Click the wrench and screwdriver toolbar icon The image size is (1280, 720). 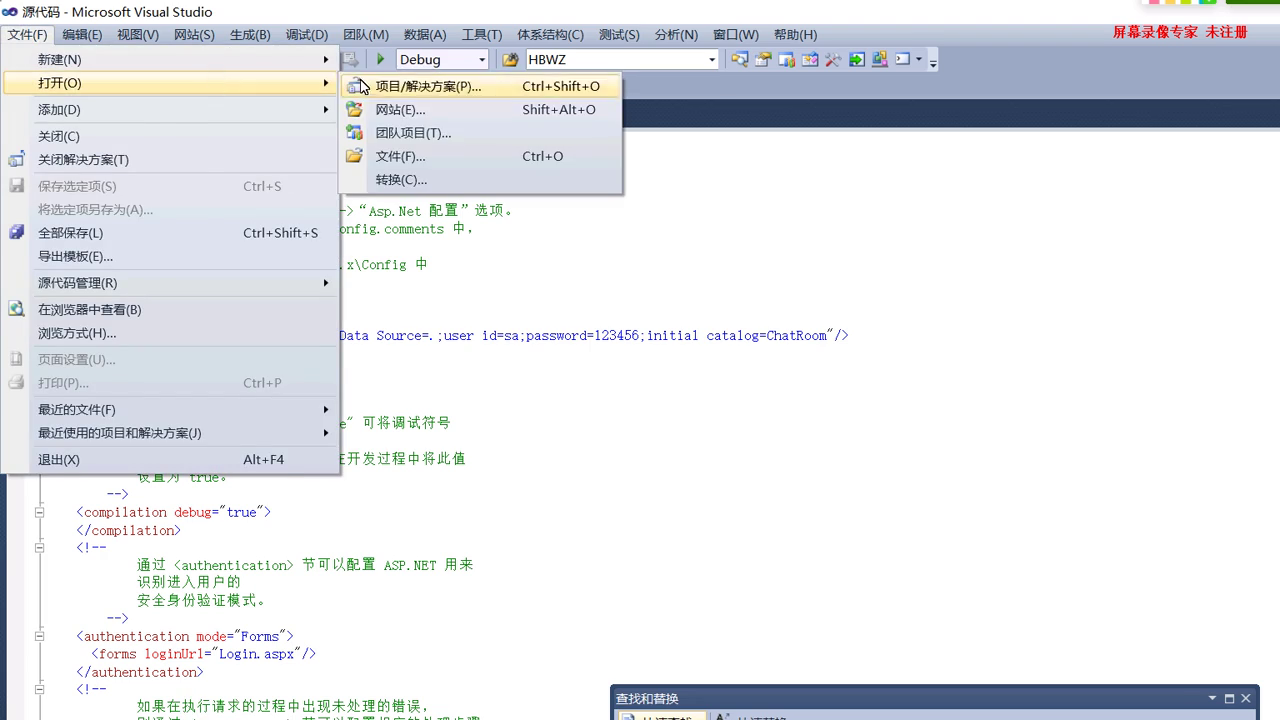coord(832,60)
